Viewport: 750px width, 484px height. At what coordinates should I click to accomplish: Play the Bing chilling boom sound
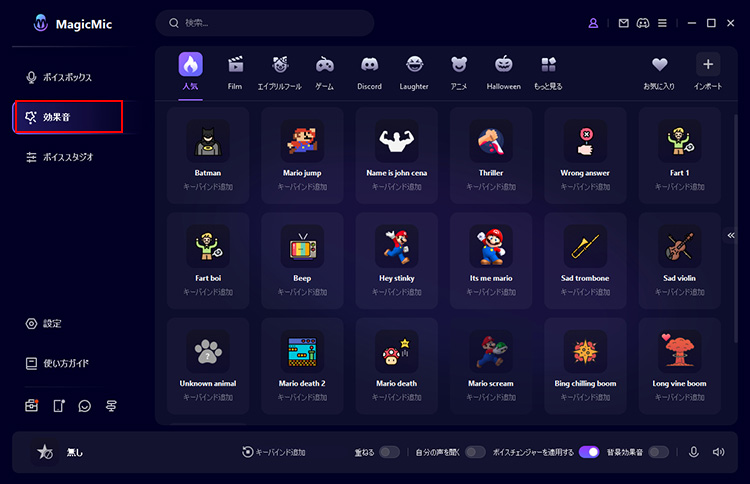click(x=585, y=352)
